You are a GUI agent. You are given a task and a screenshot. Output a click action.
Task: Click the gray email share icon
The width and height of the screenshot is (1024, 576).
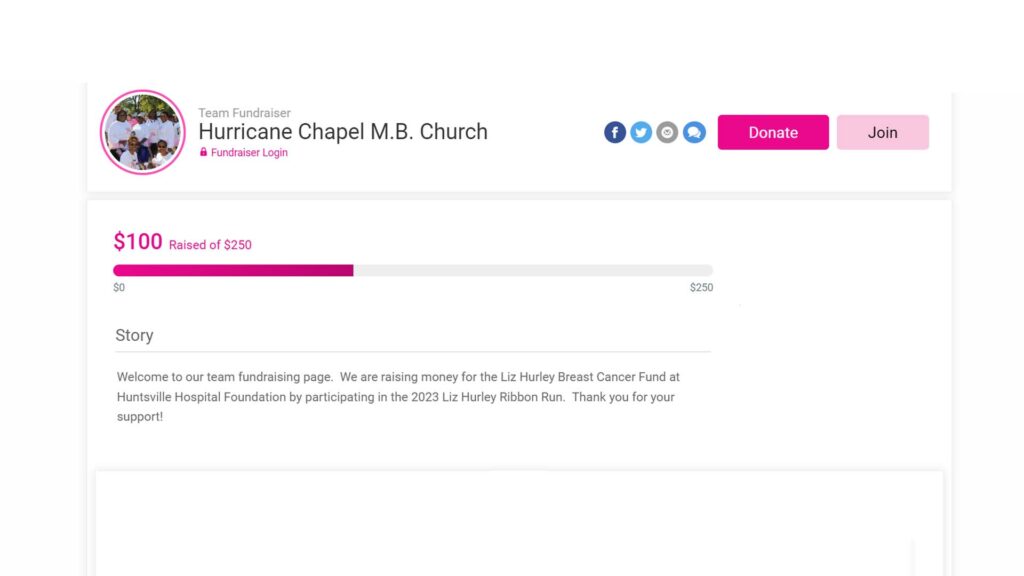tap(667, 133)
